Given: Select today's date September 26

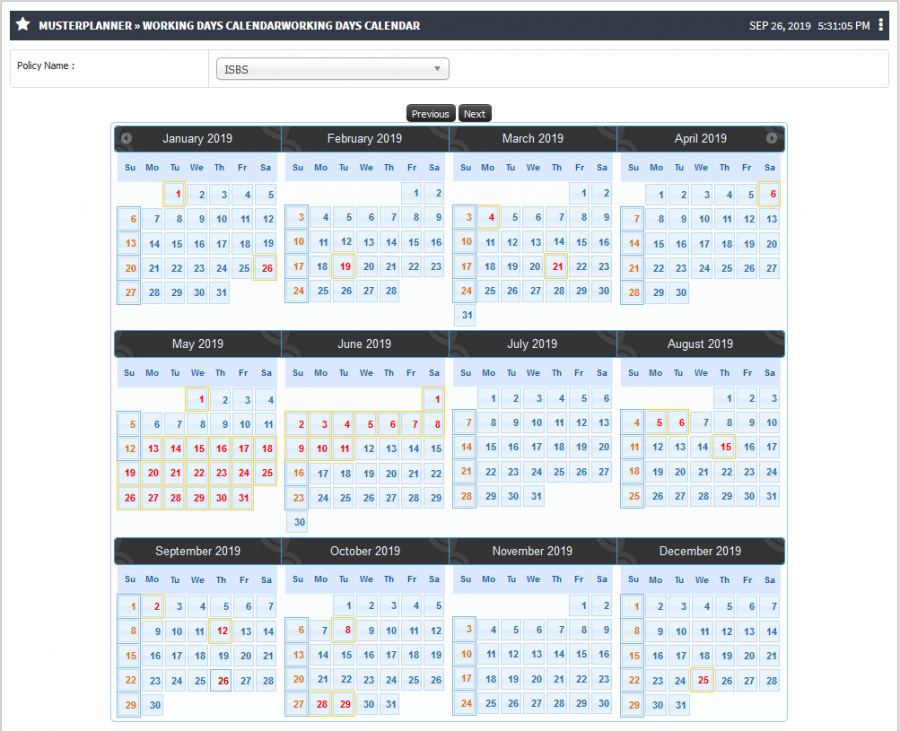Looking at the screenshot, I should click(221, 681).
